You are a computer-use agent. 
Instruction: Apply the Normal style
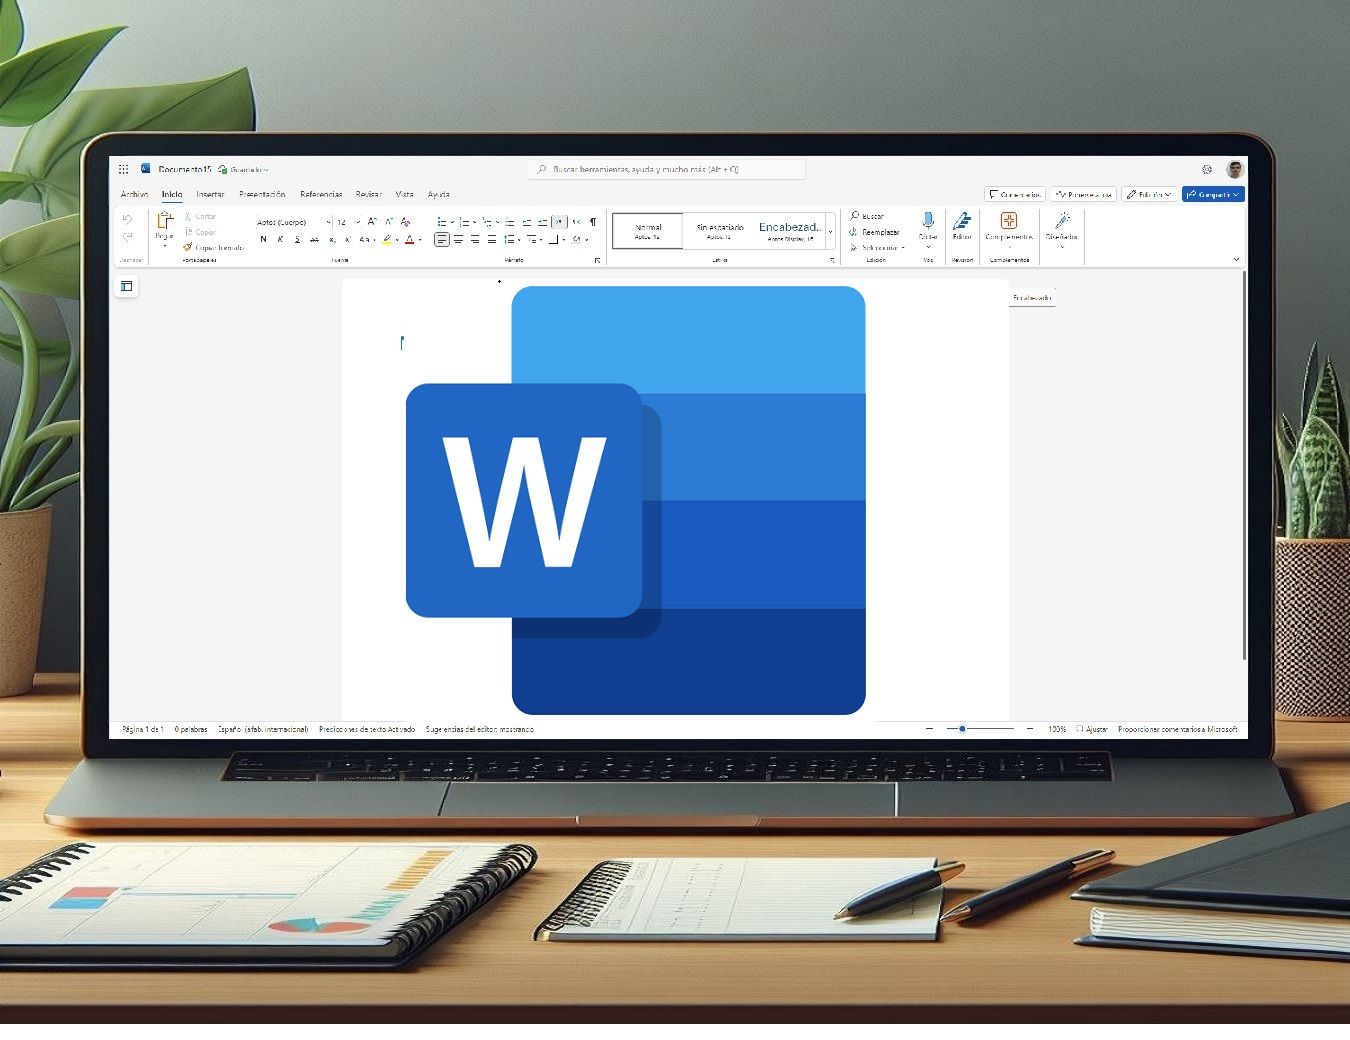(x=647, y=231)
